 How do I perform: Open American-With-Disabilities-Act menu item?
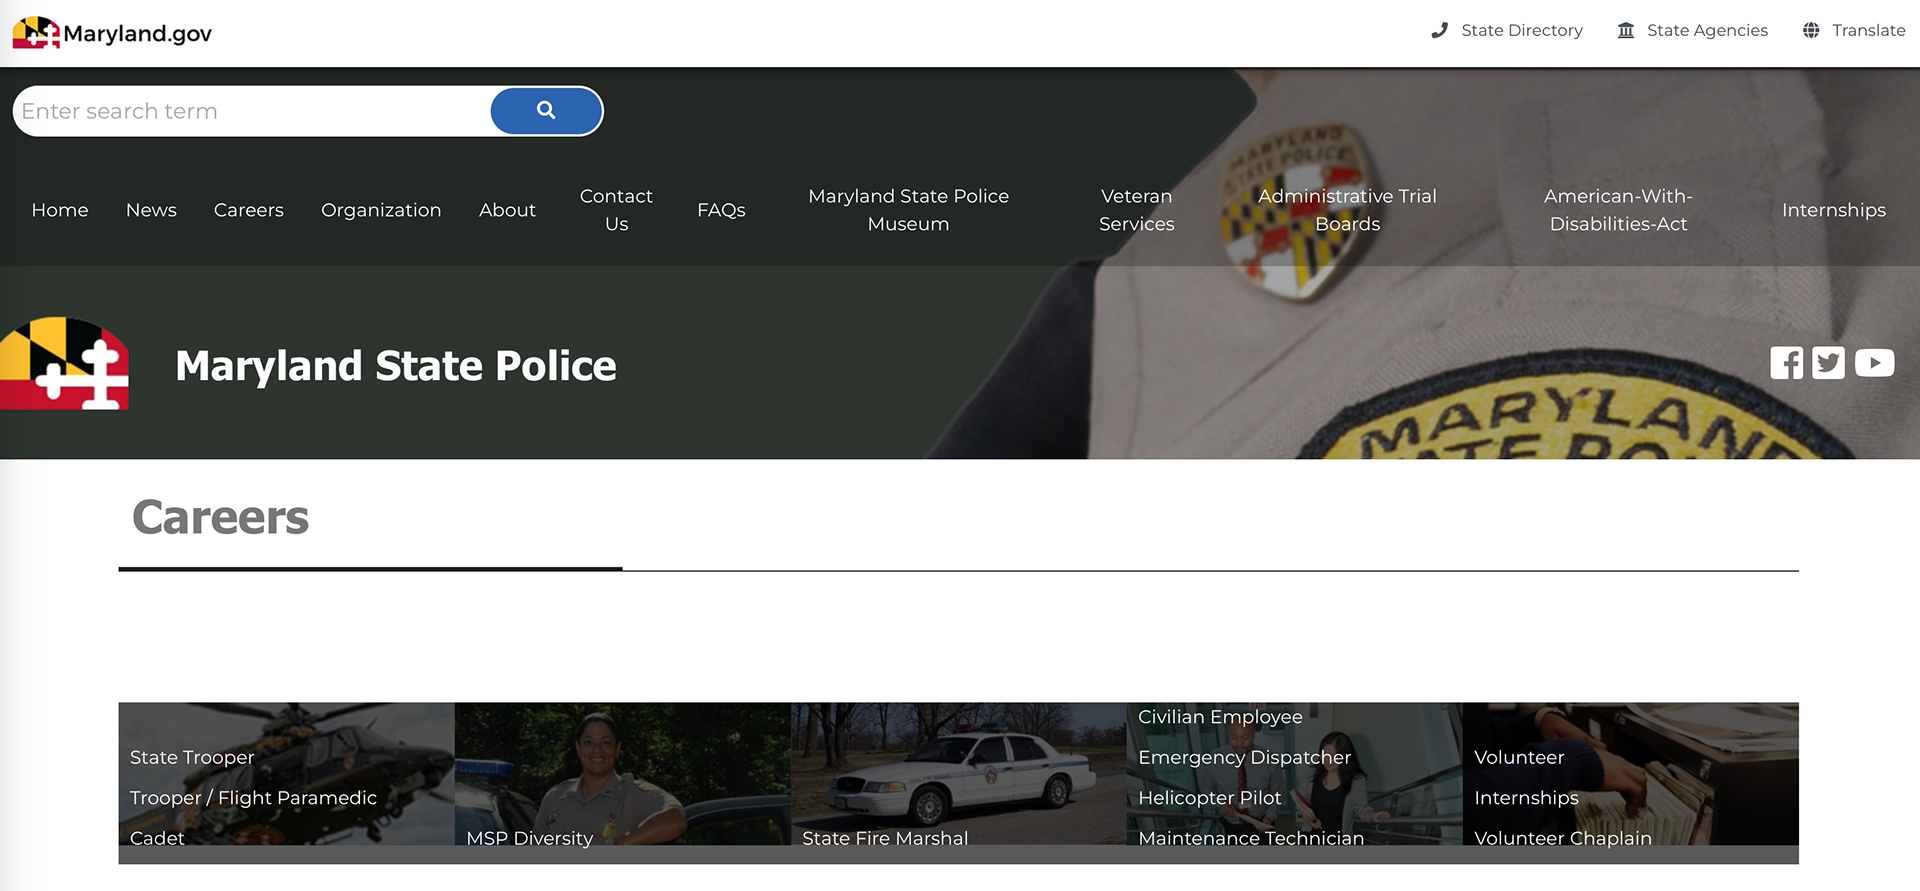(x=1618, y=210)
